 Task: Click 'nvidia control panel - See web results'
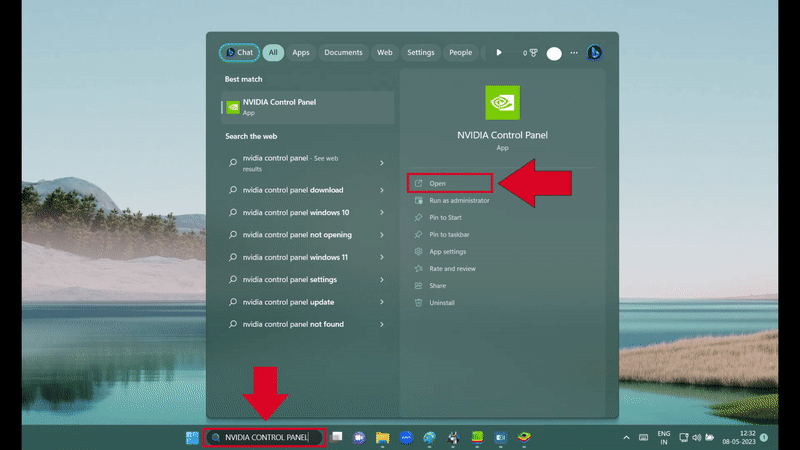pos(290,163)
